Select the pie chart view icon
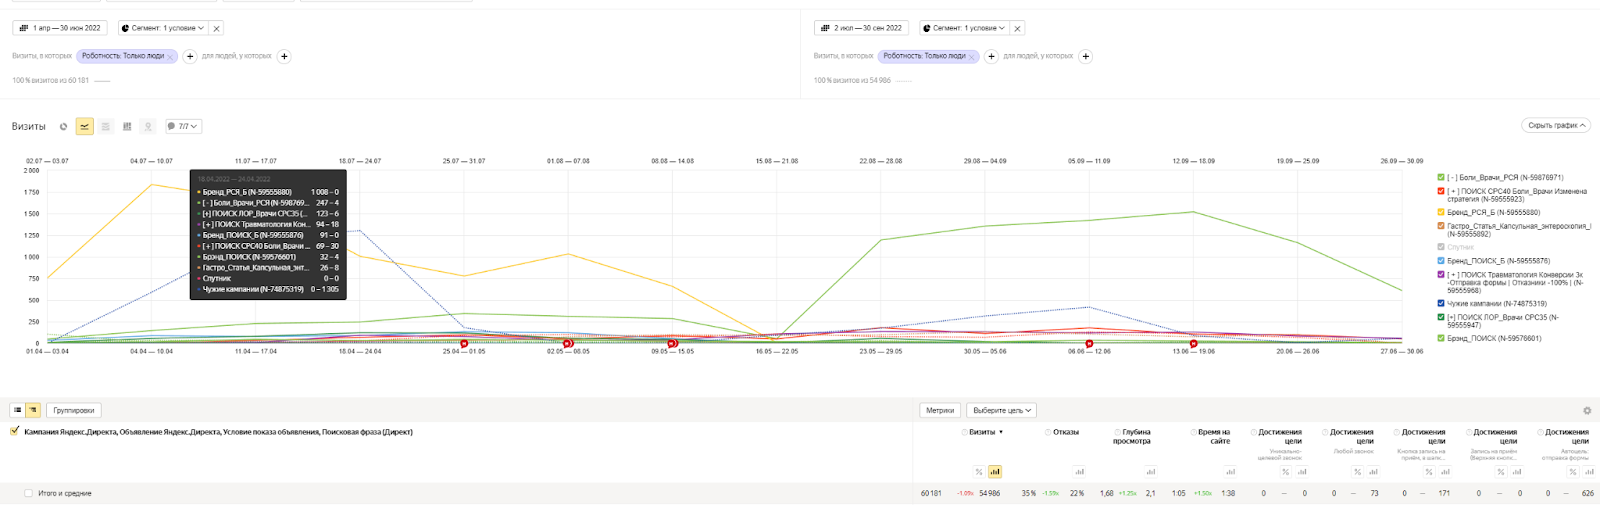Screen dimensions: 1600x505 coord(63,127)
